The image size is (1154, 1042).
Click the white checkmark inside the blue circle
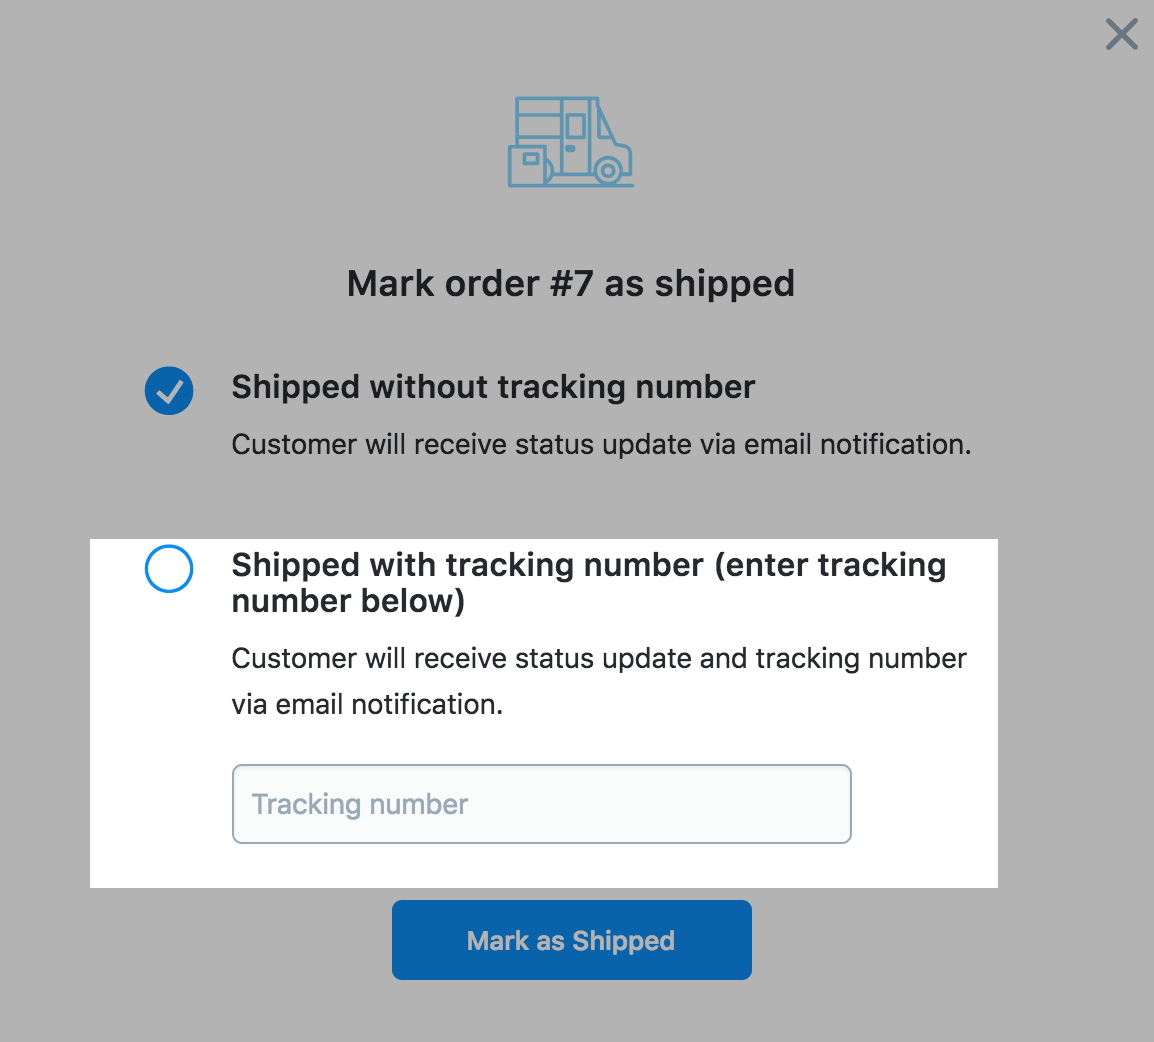(169, 391)
